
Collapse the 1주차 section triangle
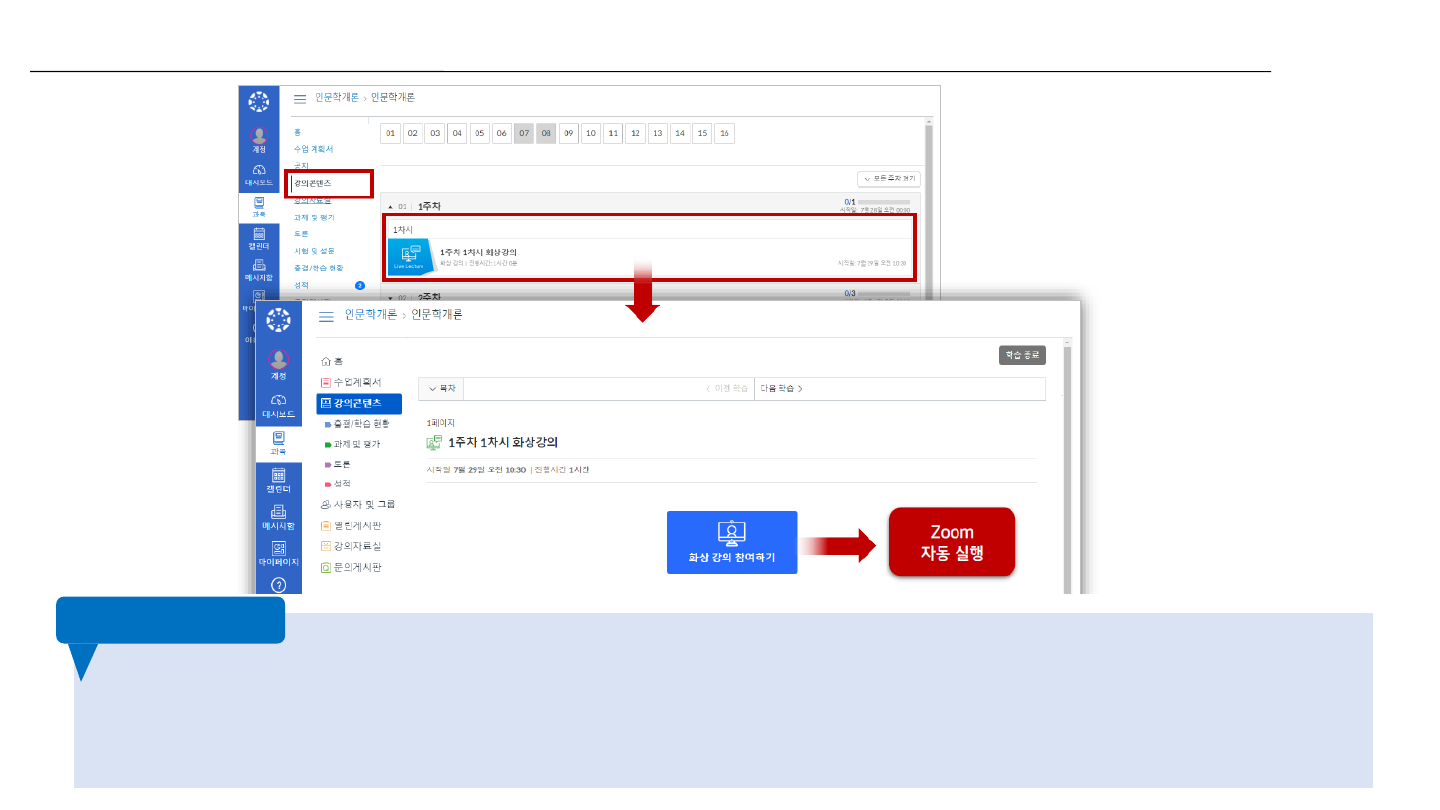click(390, 206)
